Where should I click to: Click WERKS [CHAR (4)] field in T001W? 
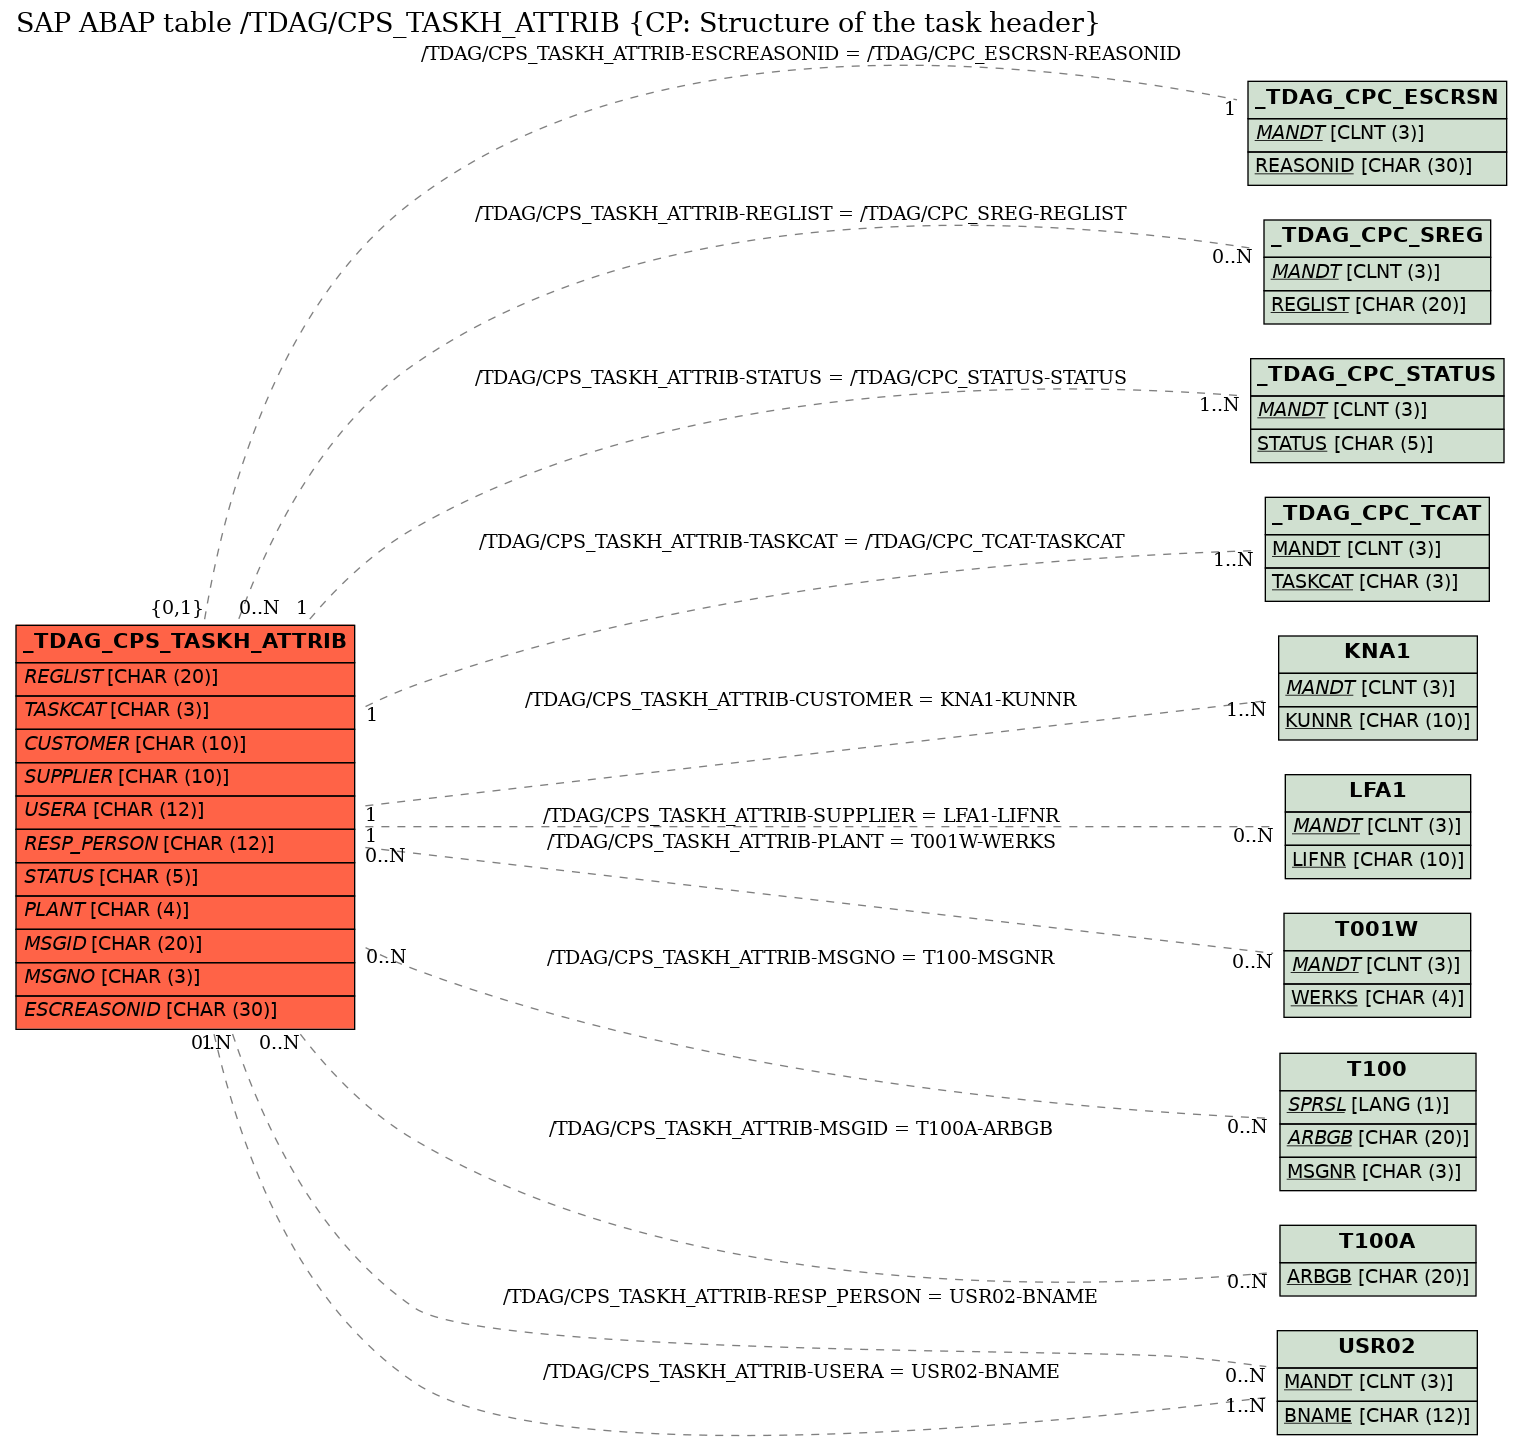click(1377, 999)
